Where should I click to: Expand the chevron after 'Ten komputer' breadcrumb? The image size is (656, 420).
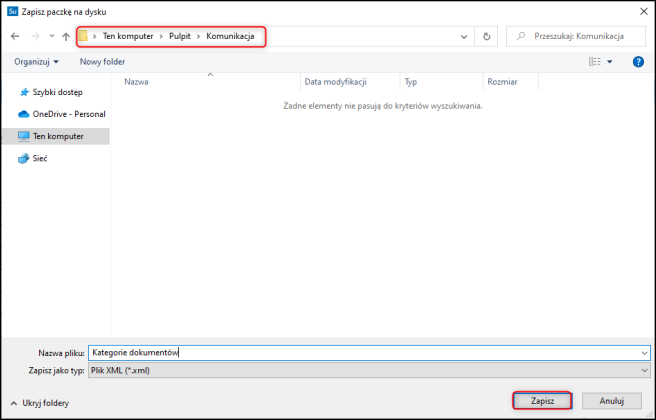coord(161,36)
